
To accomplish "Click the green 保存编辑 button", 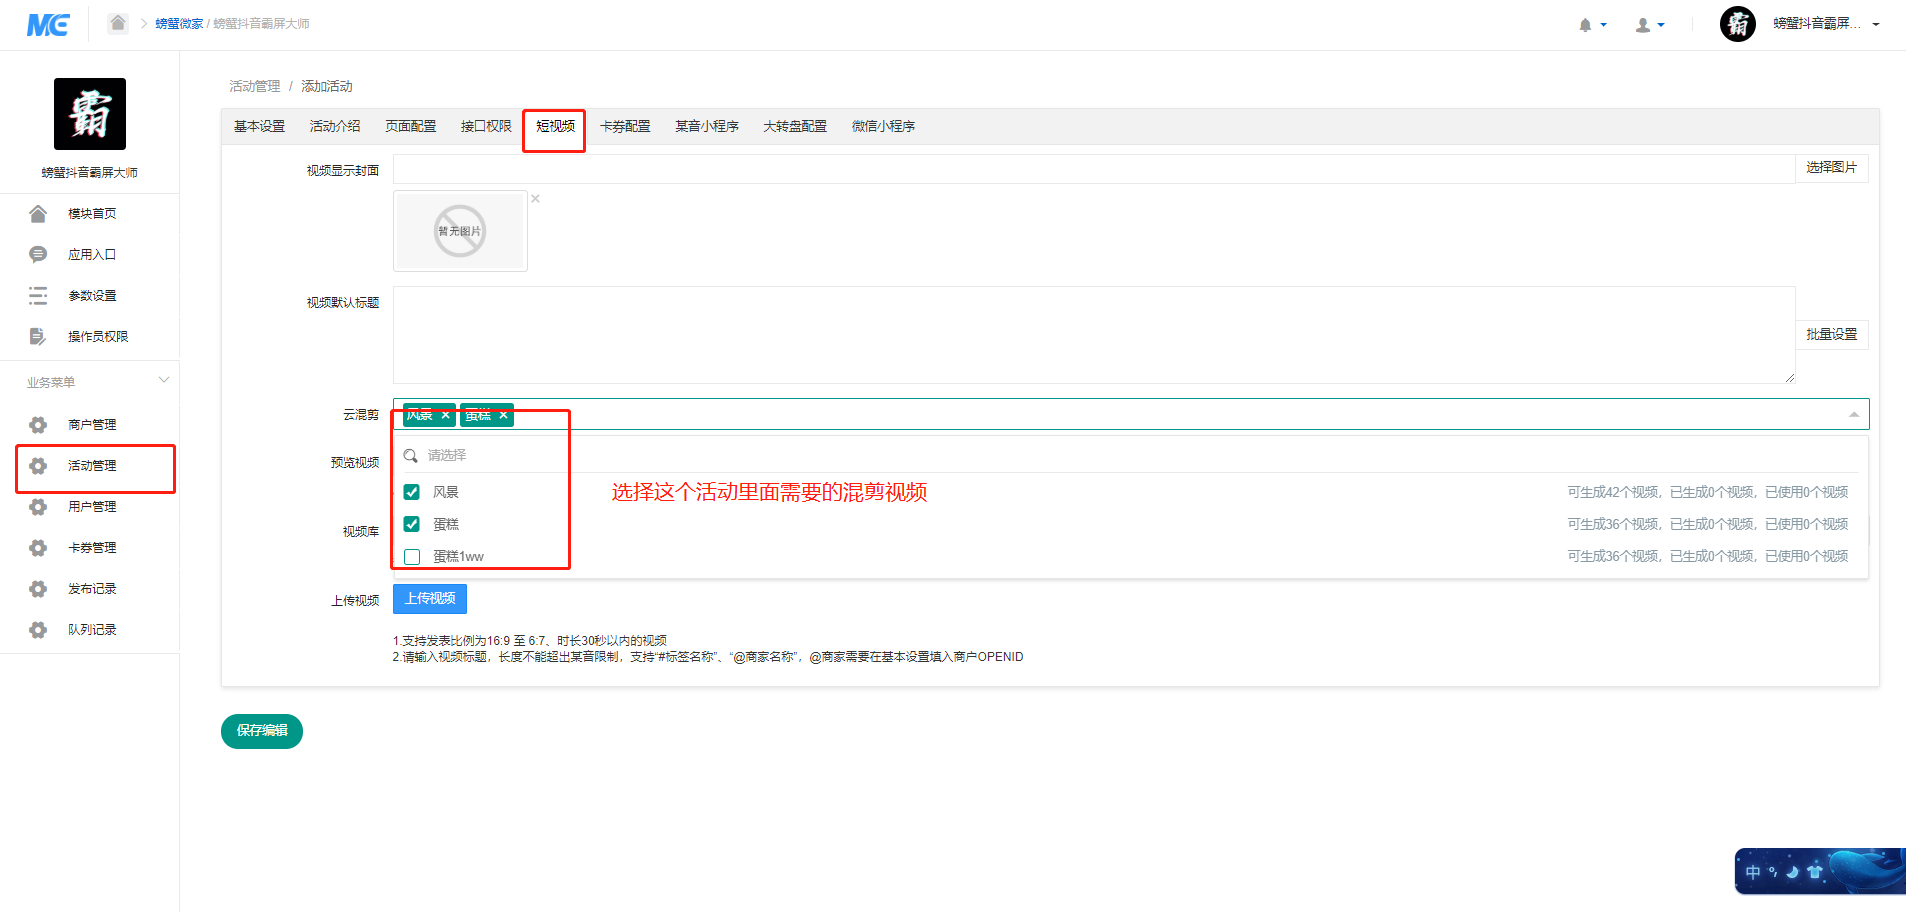I will tap(262, 731).
